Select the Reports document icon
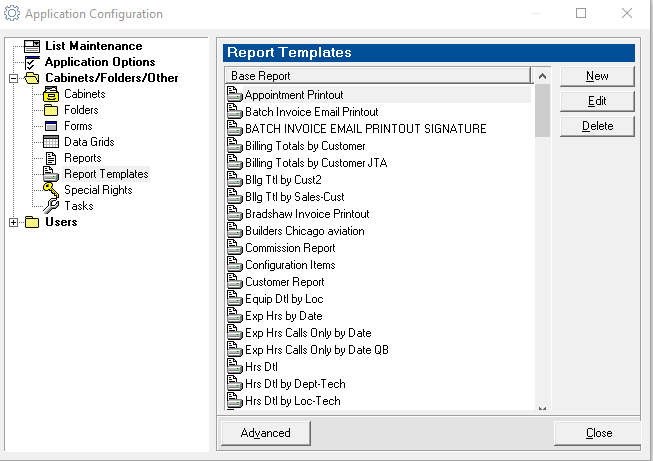Viewport: 653px width, 461px height. (x=51, y=158)
